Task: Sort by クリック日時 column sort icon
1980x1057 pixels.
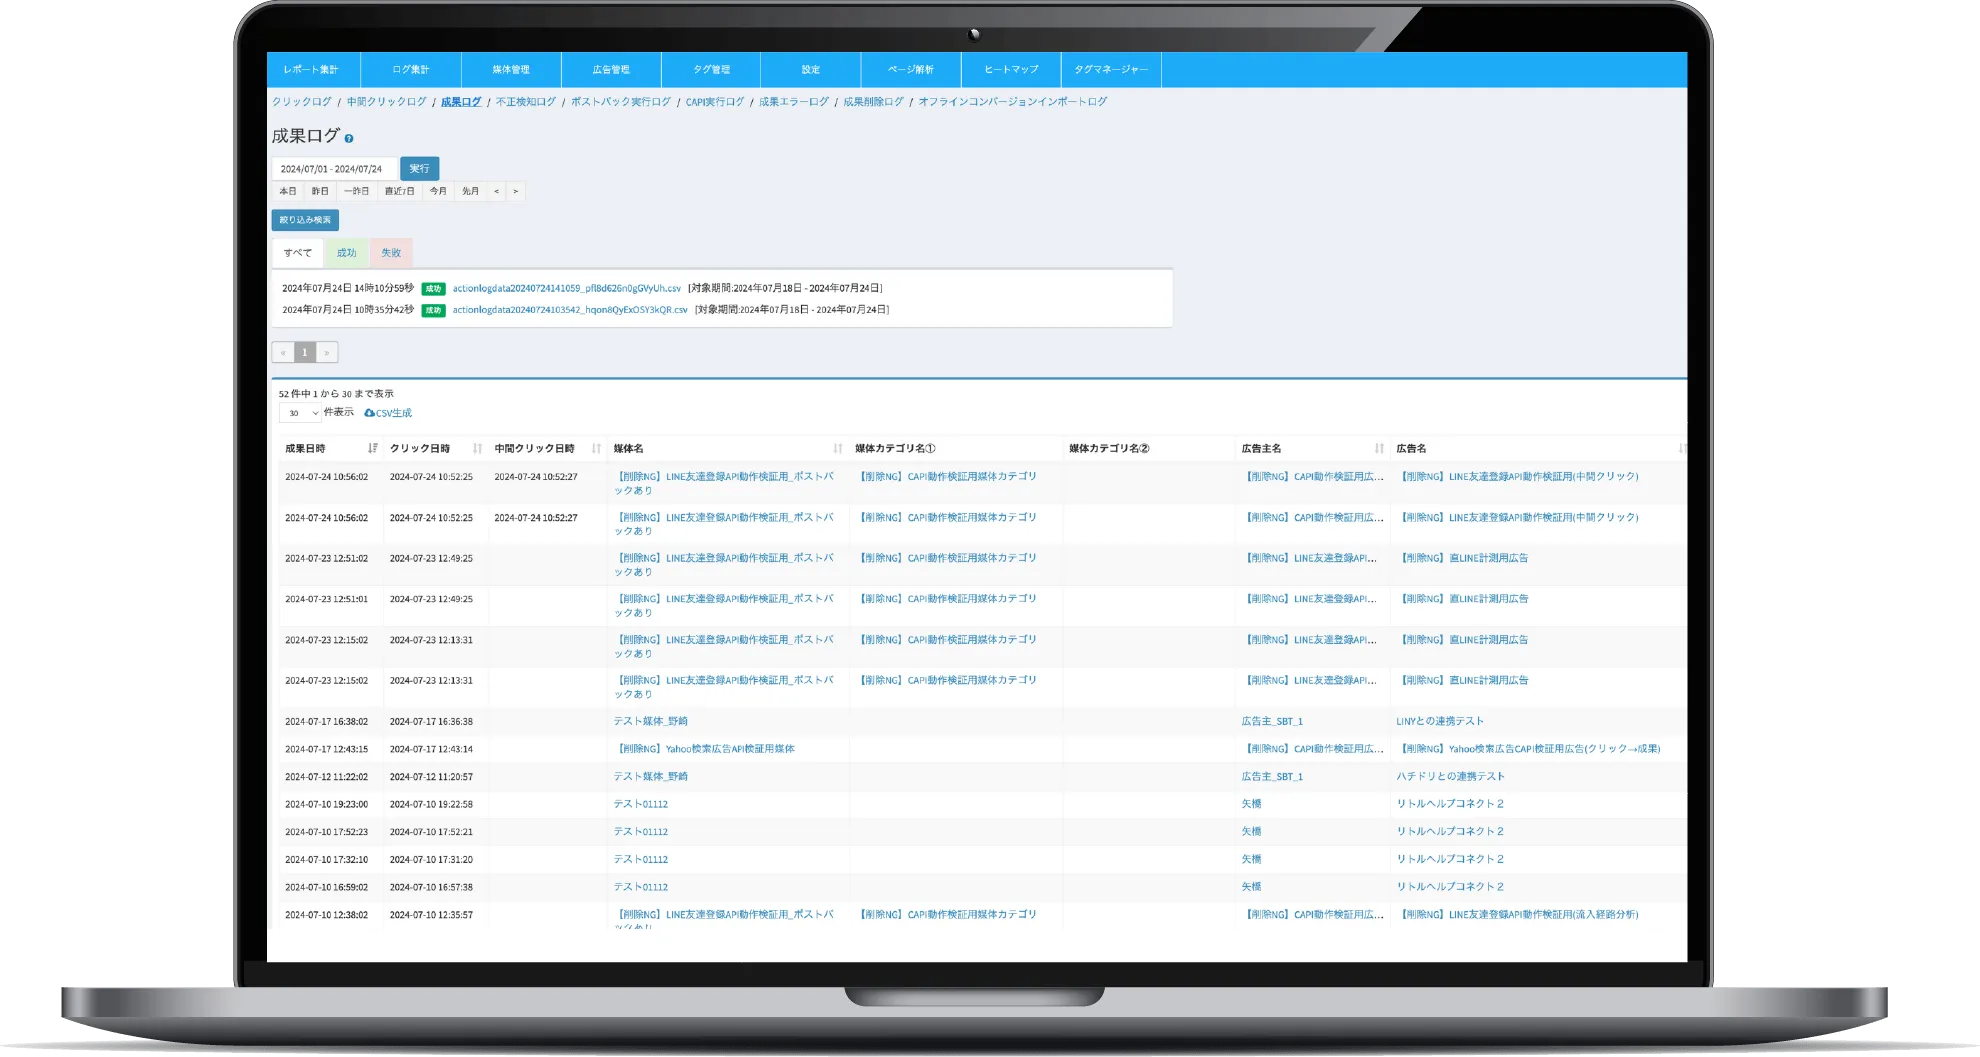Action: (477, 449)
